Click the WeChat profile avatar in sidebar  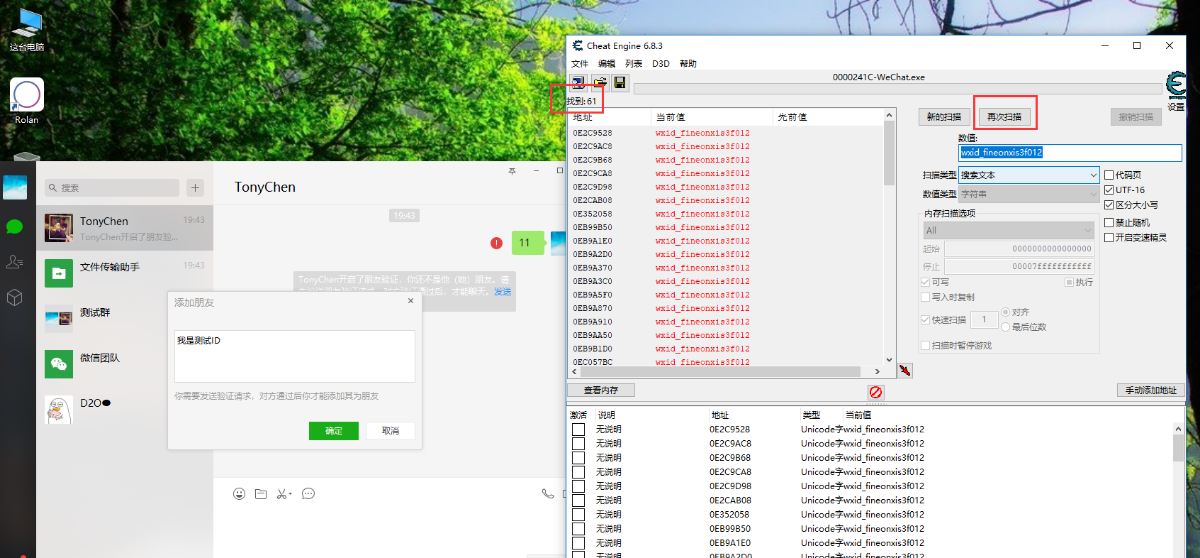coord(15,187)
